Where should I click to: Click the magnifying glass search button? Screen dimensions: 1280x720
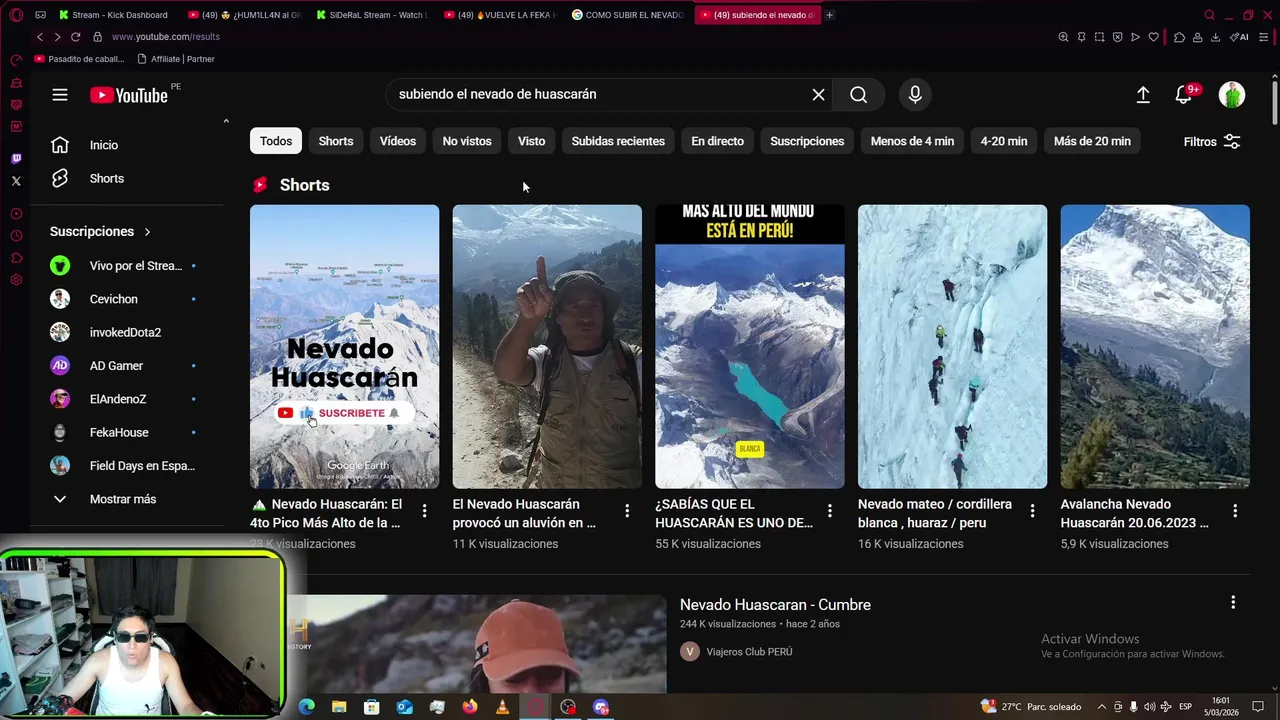tap(858, 94)
